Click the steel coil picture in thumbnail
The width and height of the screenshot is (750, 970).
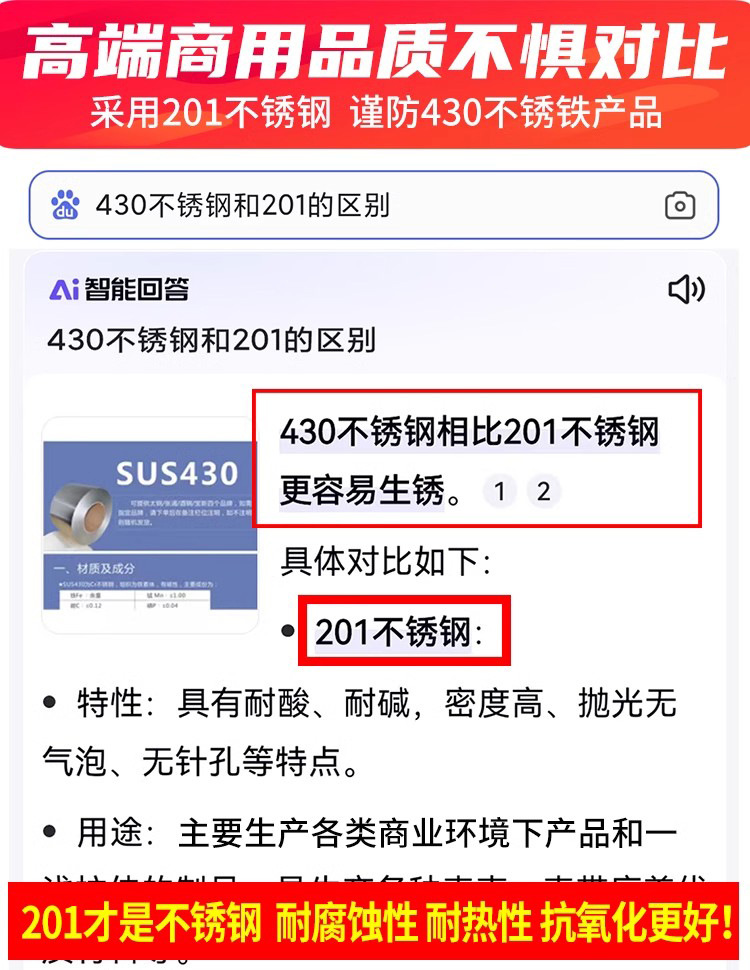tap(78, 510)
